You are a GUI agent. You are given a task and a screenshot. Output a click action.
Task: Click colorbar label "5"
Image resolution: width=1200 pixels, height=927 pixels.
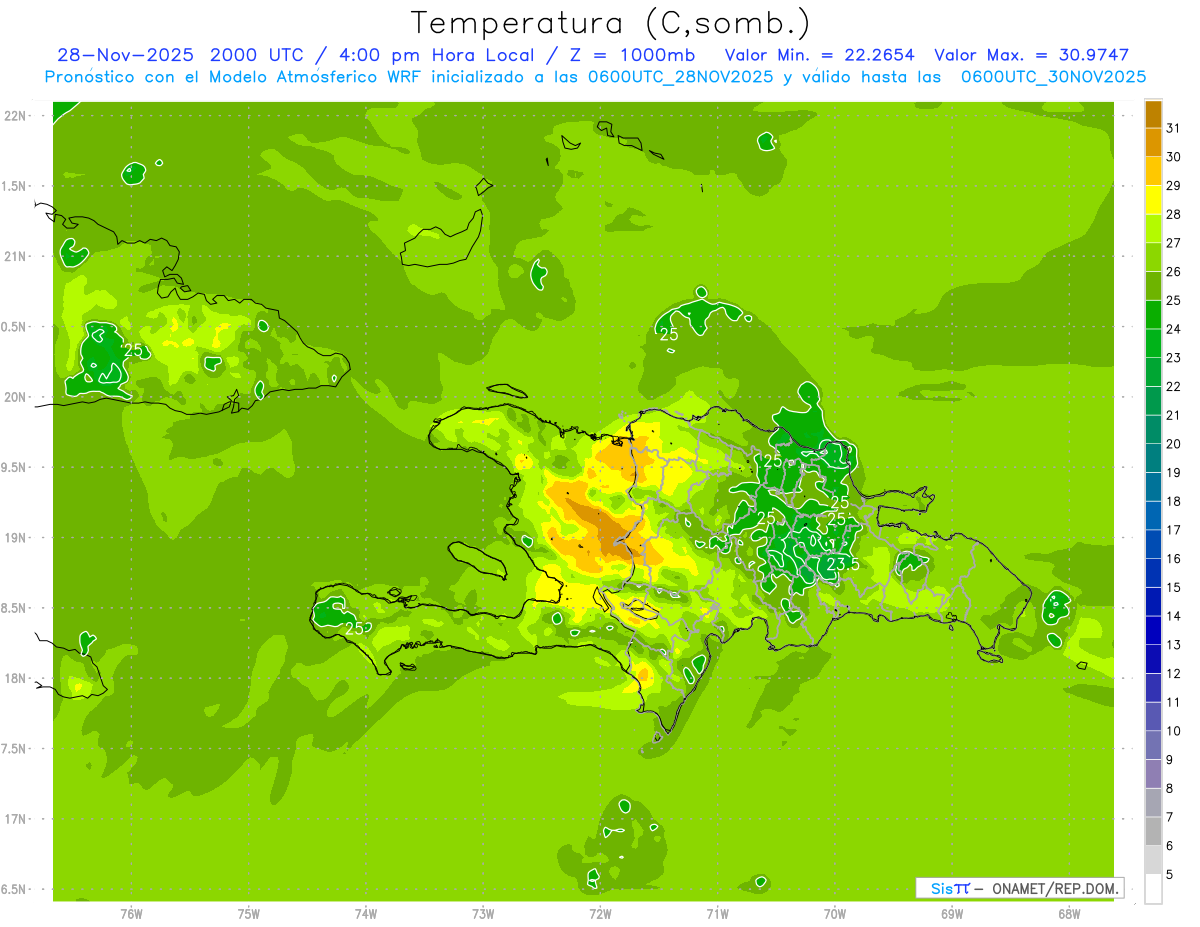point(1170,875)
